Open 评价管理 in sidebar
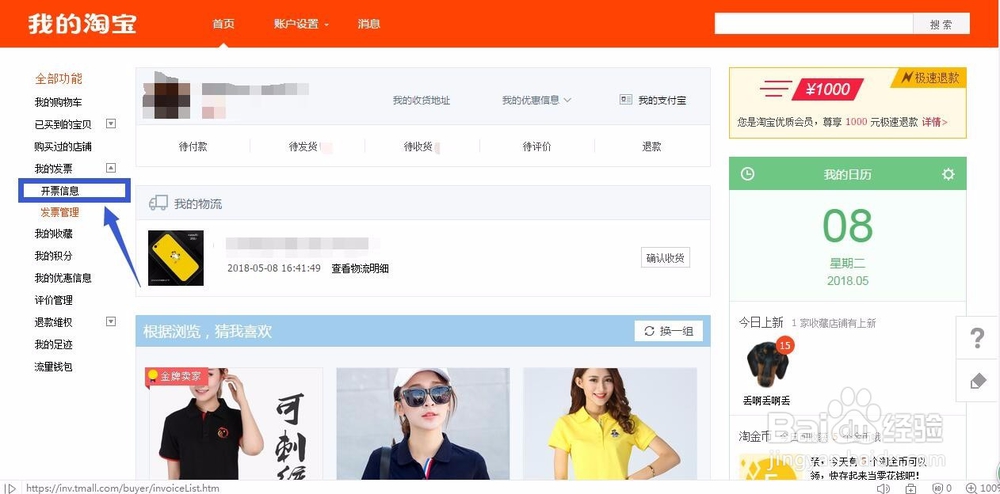 pyautogui.click(x=54, y=300)
